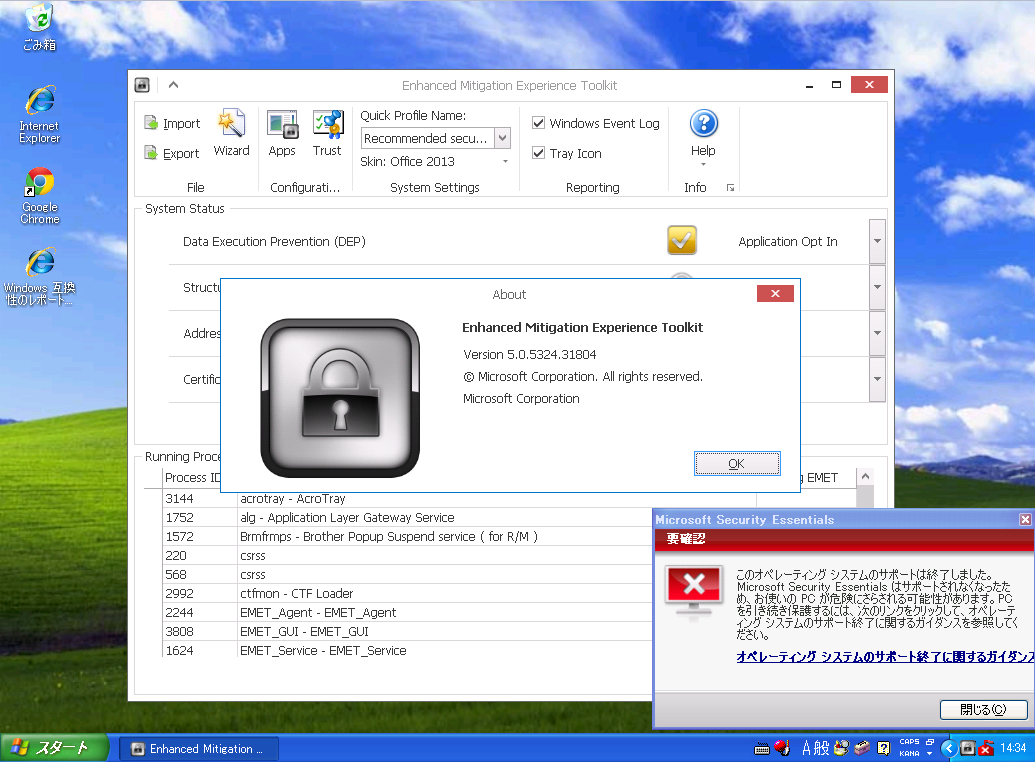Click the IME input mode 'A' indicator
This screenshot has height=762, width=1035.
tap(806, 748)
